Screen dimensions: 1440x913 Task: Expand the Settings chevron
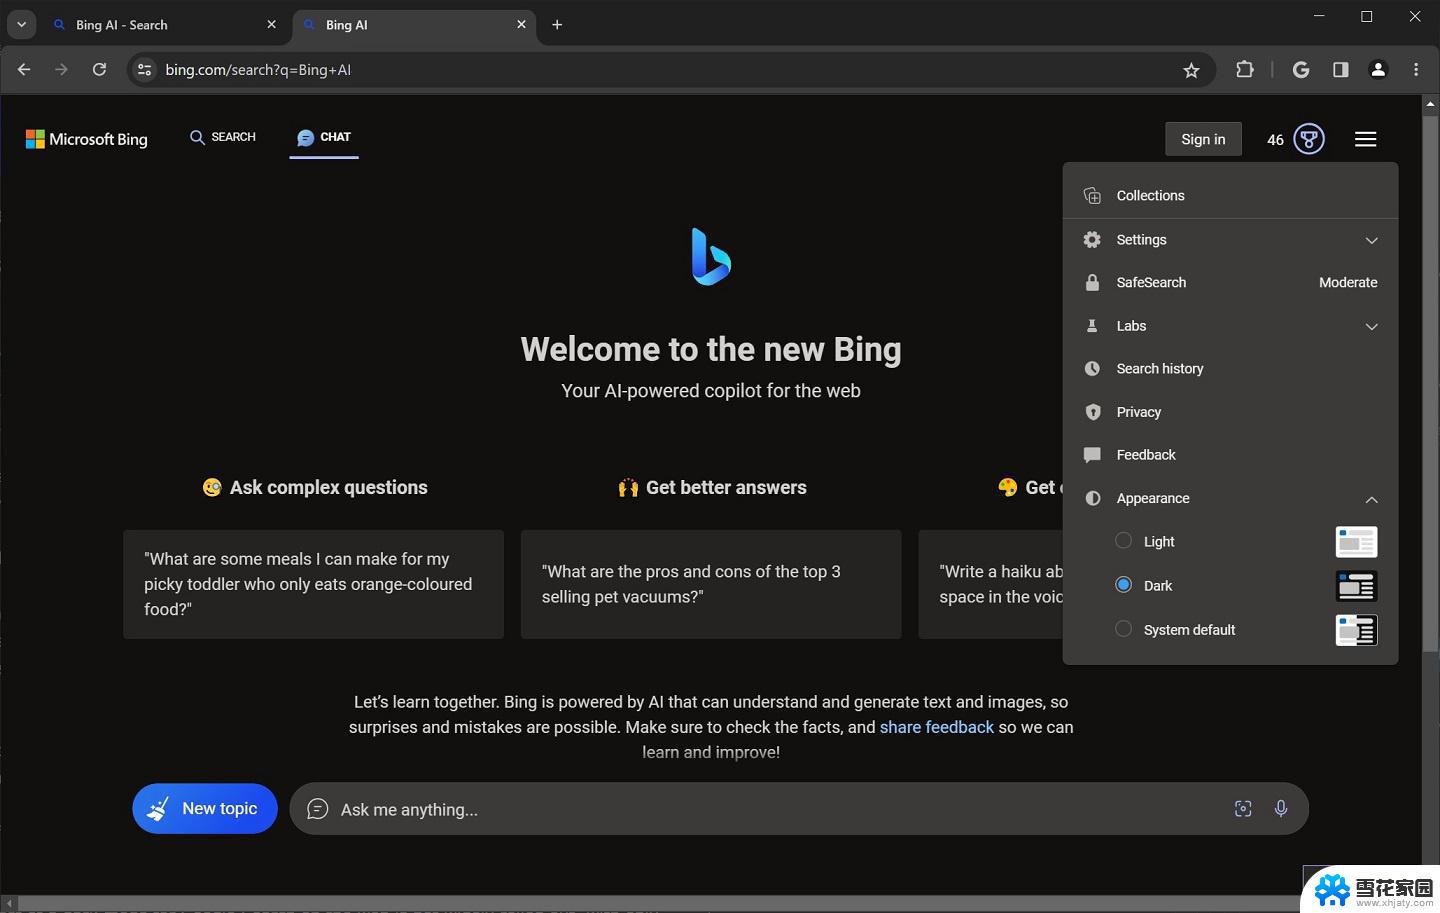pyautogui.click(x=1372, y=240)
